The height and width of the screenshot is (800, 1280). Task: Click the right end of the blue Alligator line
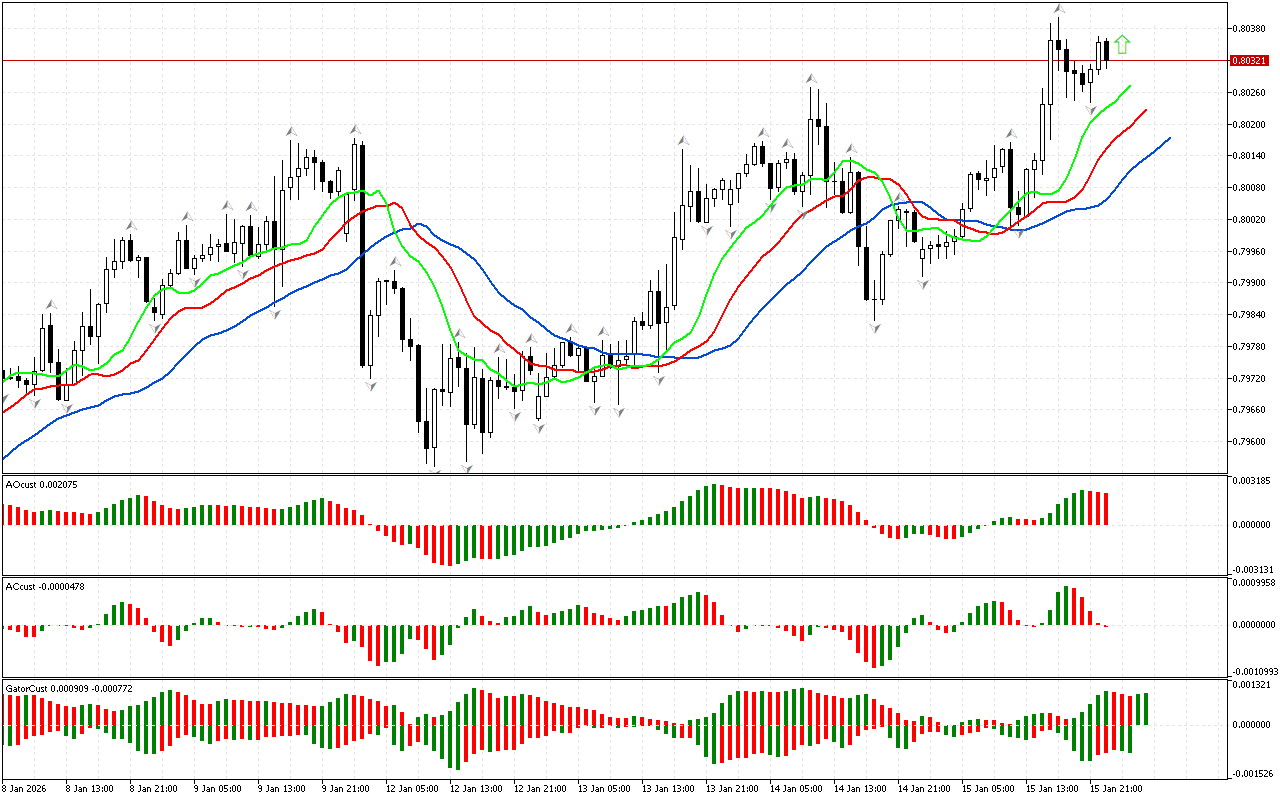[1168, 139]
